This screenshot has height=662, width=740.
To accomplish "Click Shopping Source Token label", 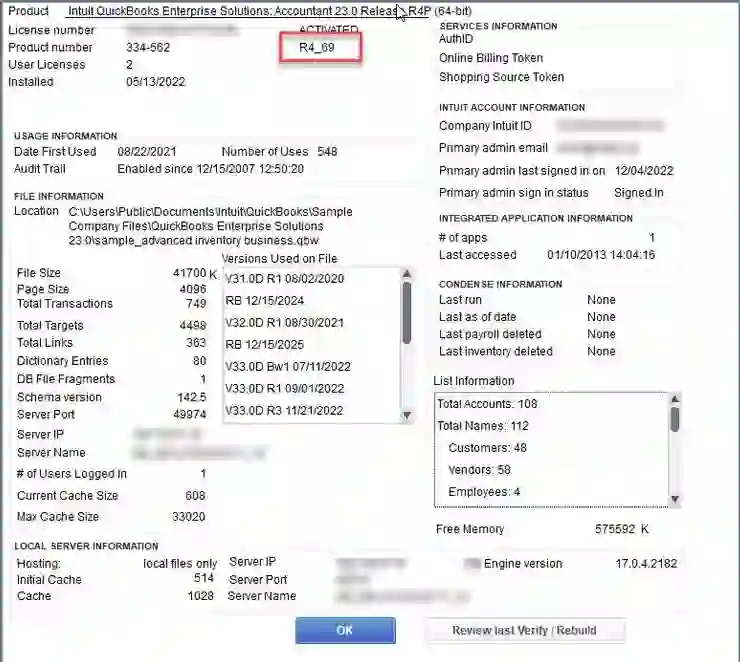I will tap(501, 77).
